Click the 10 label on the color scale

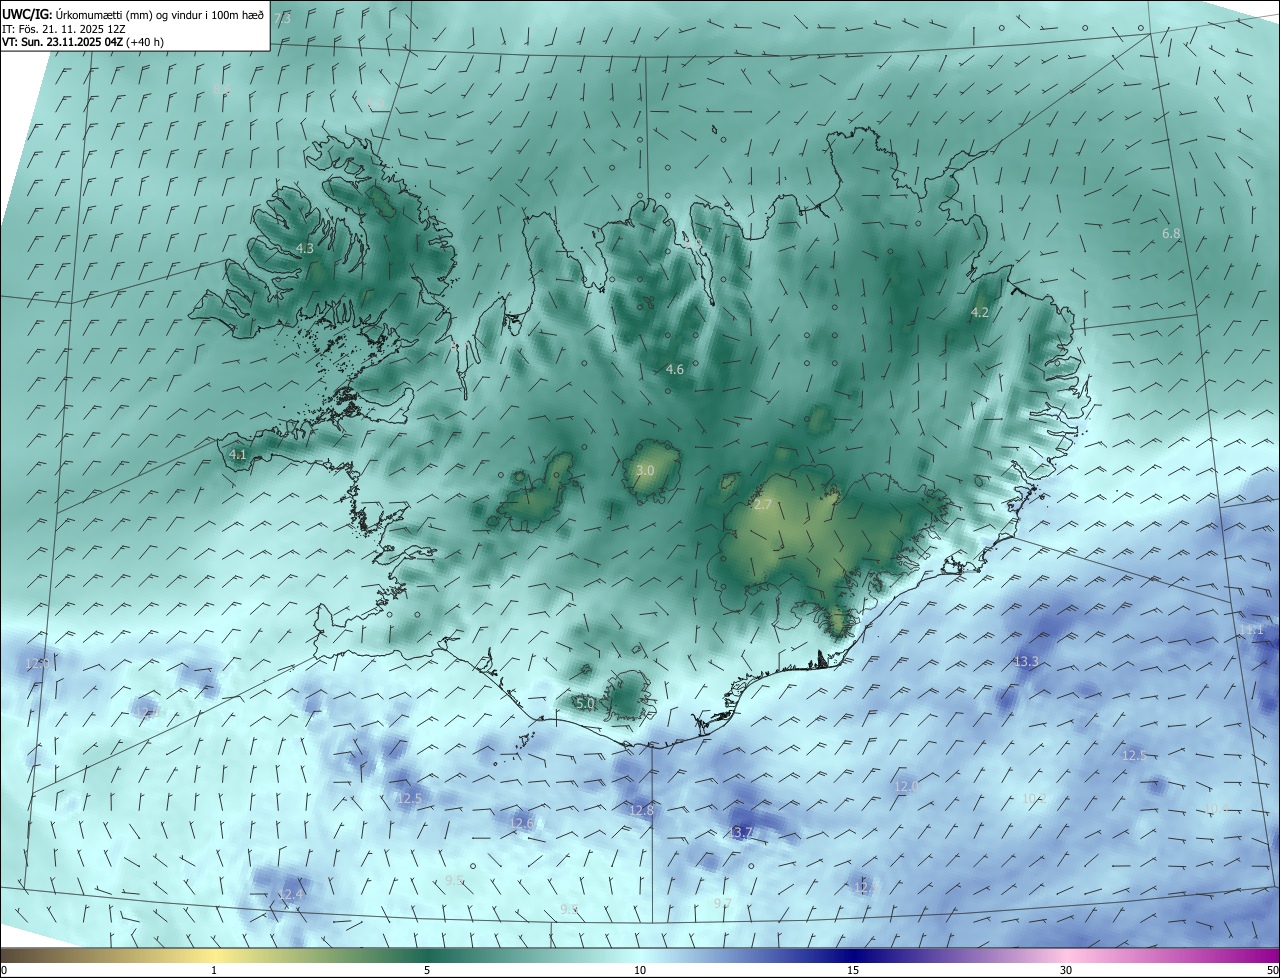(x=640, y=971)
